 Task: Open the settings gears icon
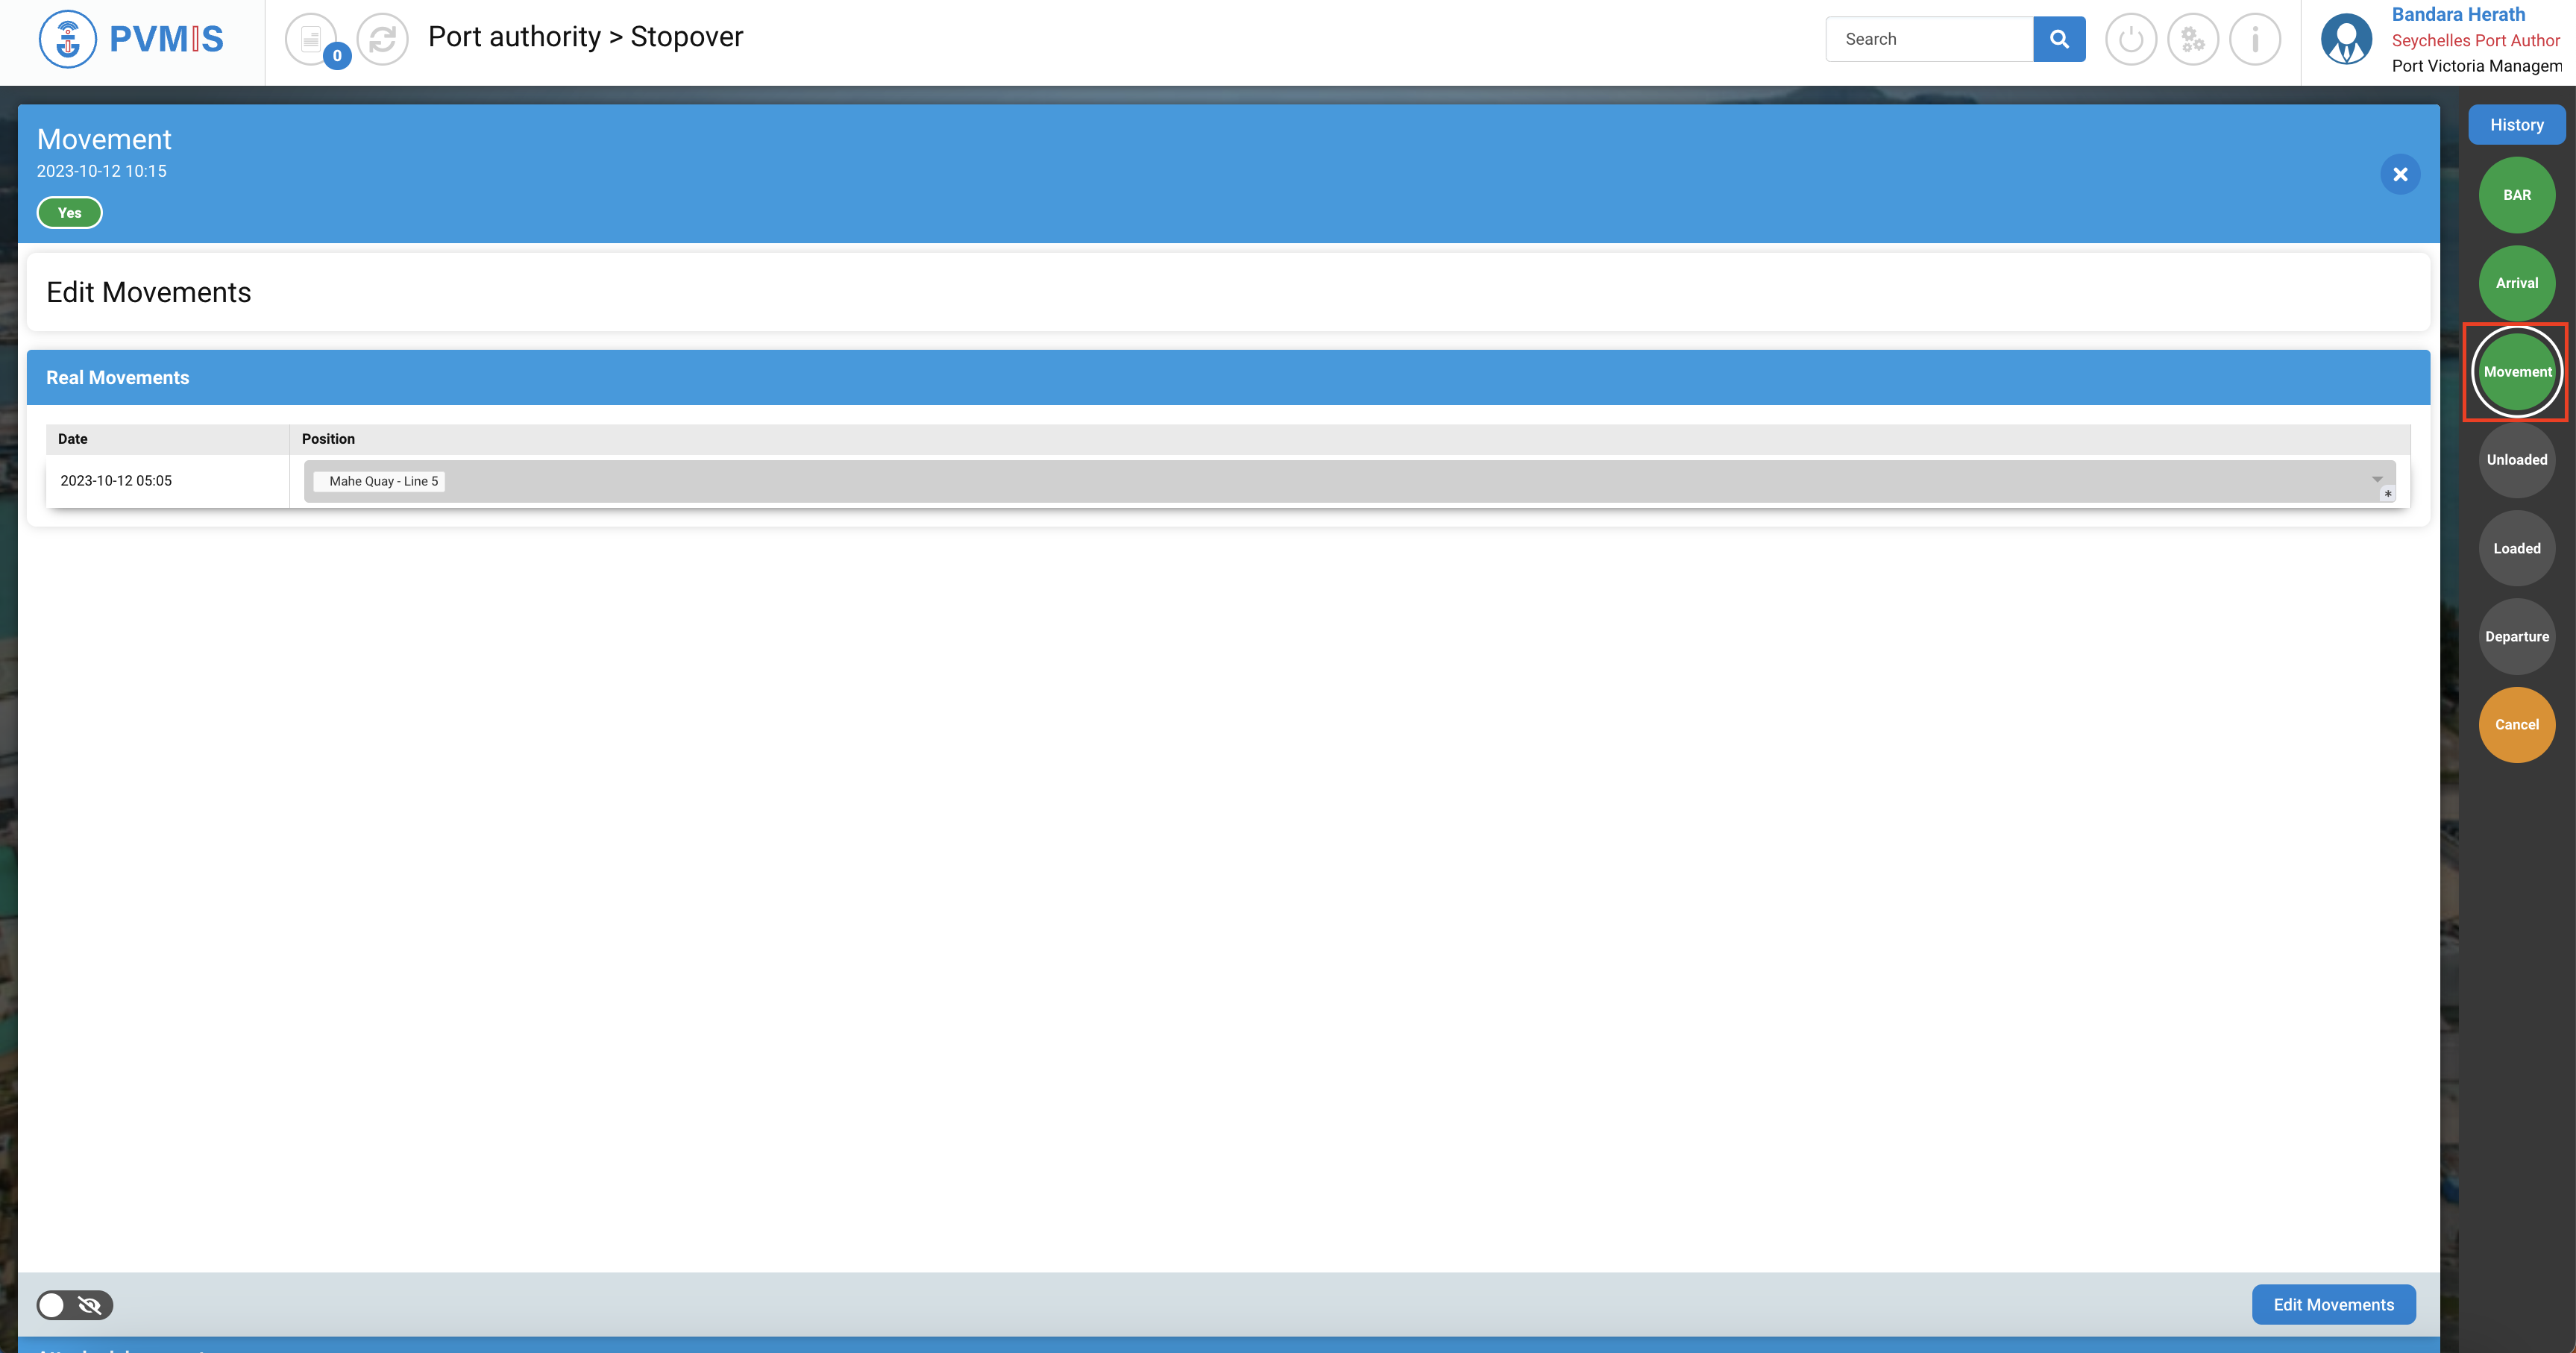(2192, 40)
